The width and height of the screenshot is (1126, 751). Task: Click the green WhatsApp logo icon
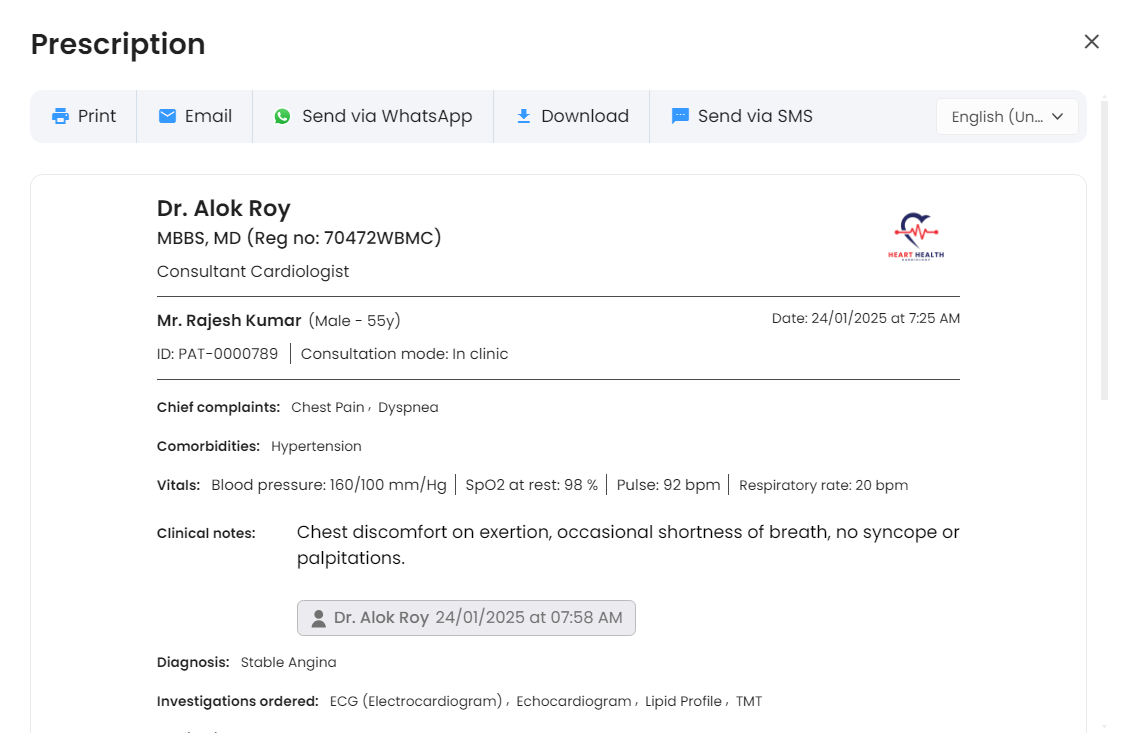tap(283, 116)
